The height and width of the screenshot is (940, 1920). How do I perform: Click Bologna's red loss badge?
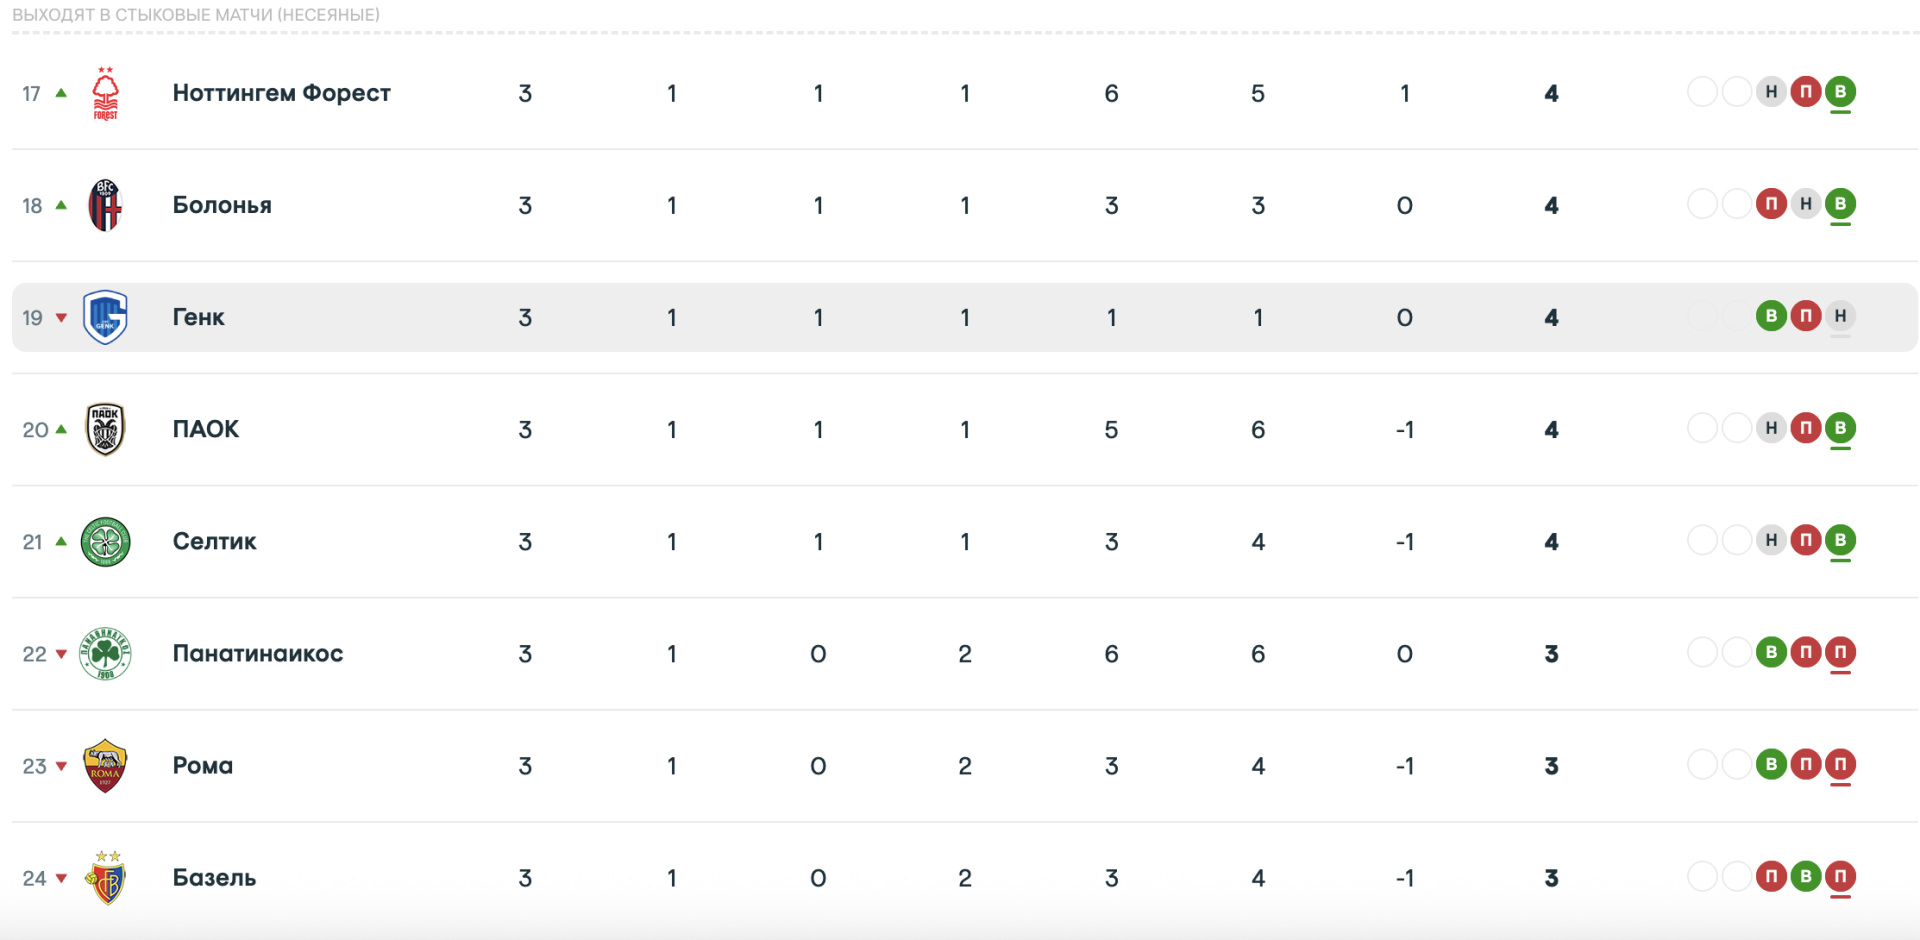1771,204
